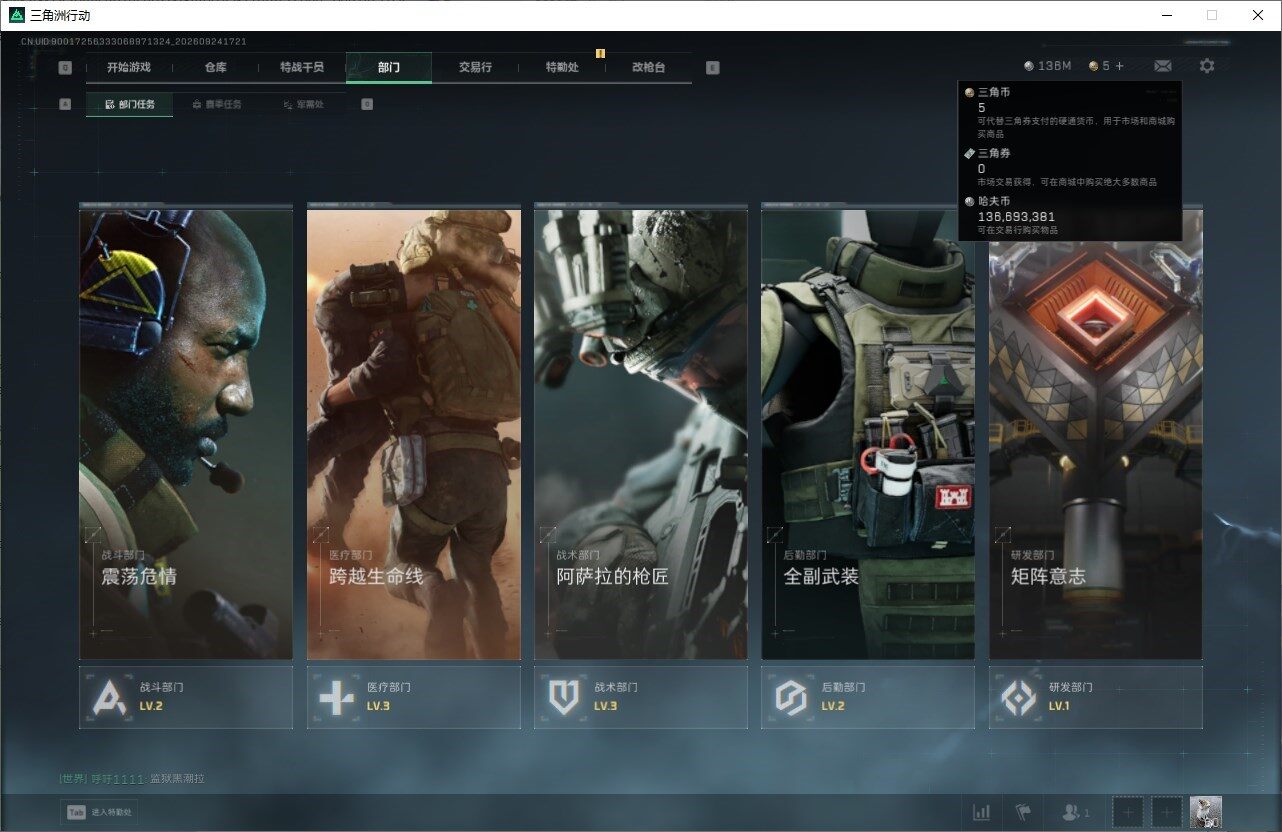Screen dimensions: 1282x832
Task: Click the 战术部门 LV.3 level label
Action: (x=606, y=706)
